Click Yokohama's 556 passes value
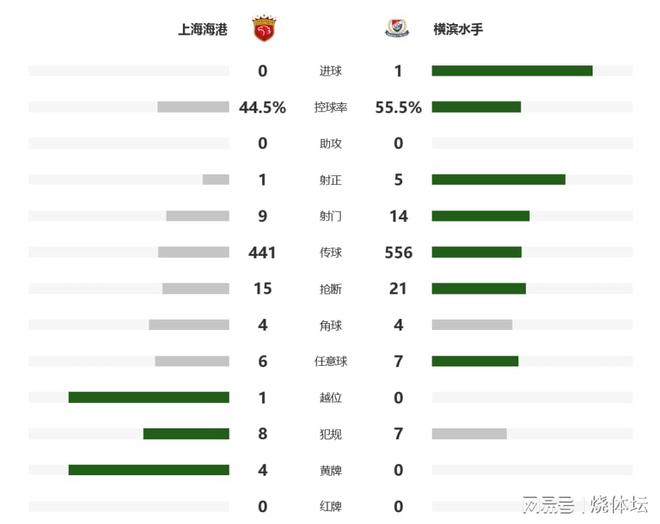Viewport: 660px width, 524px height. point(398,253)
